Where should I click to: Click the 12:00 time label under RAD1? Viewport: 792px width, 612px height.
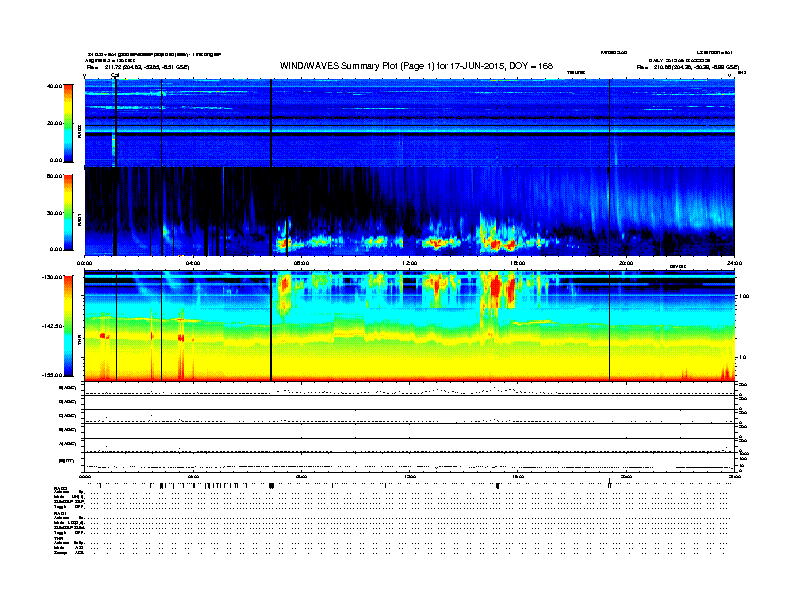coord(410,263)
